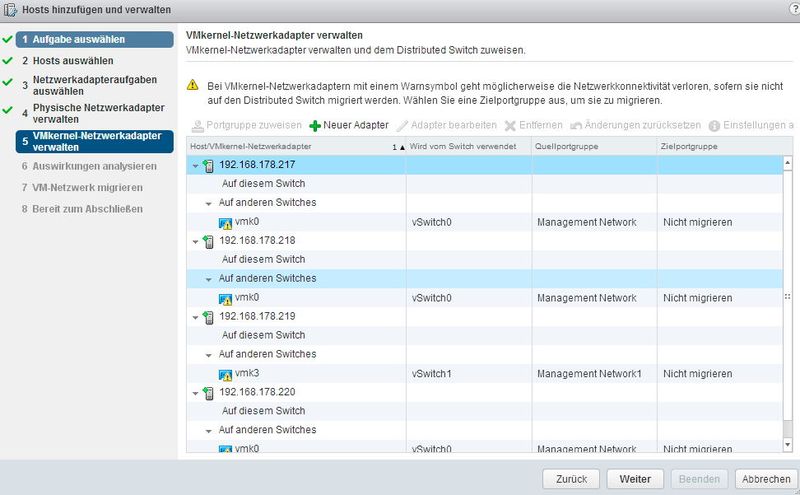Click the Entfernen X icon
This screenshot has height=495, width=800.
coord(510,126)
